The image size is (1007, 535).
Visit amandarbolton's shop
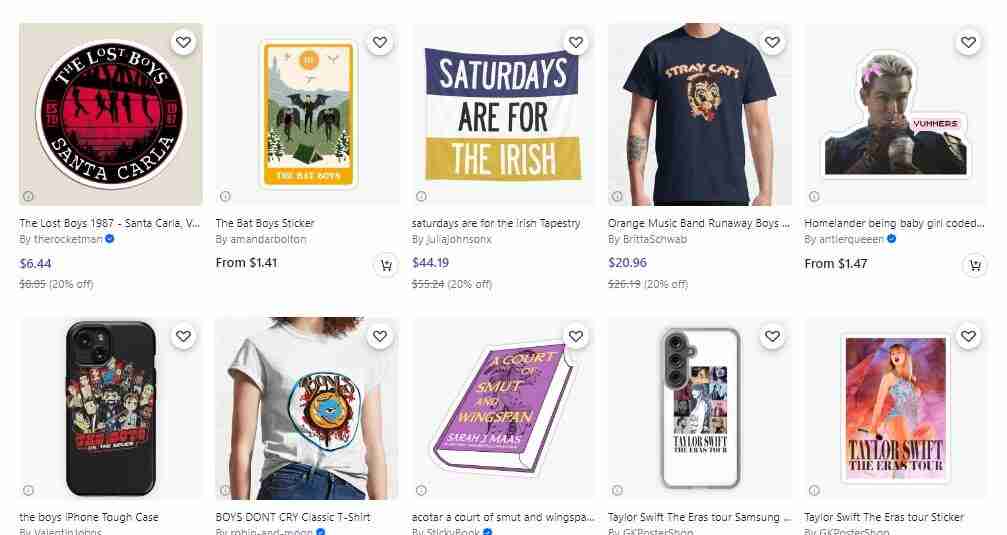click(261, 240)
